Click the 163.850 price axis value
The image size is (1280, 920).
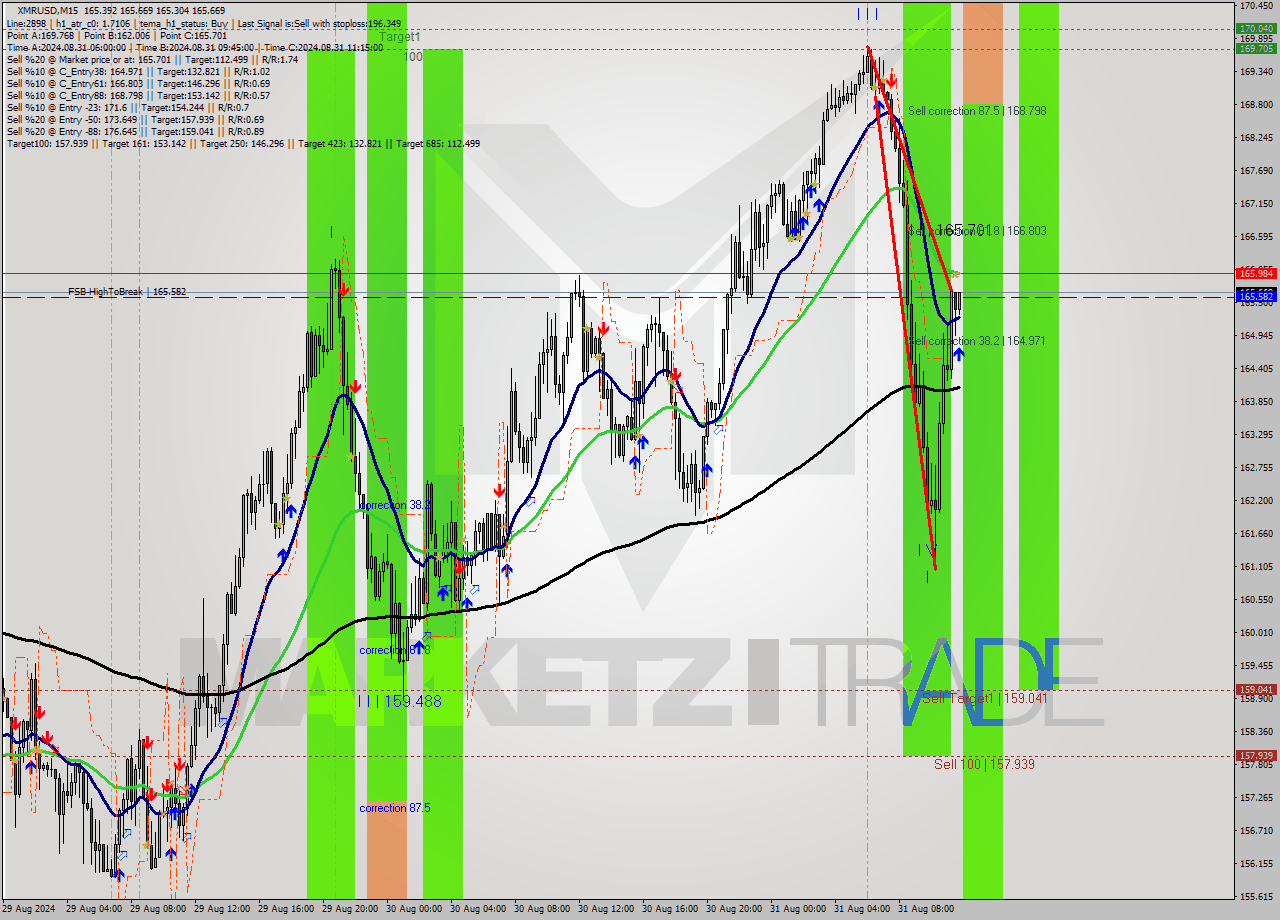1256,402
